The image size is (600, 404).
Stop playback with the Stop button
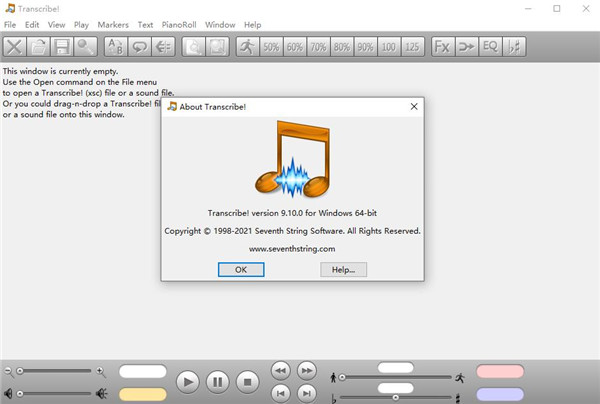[247, 382]
